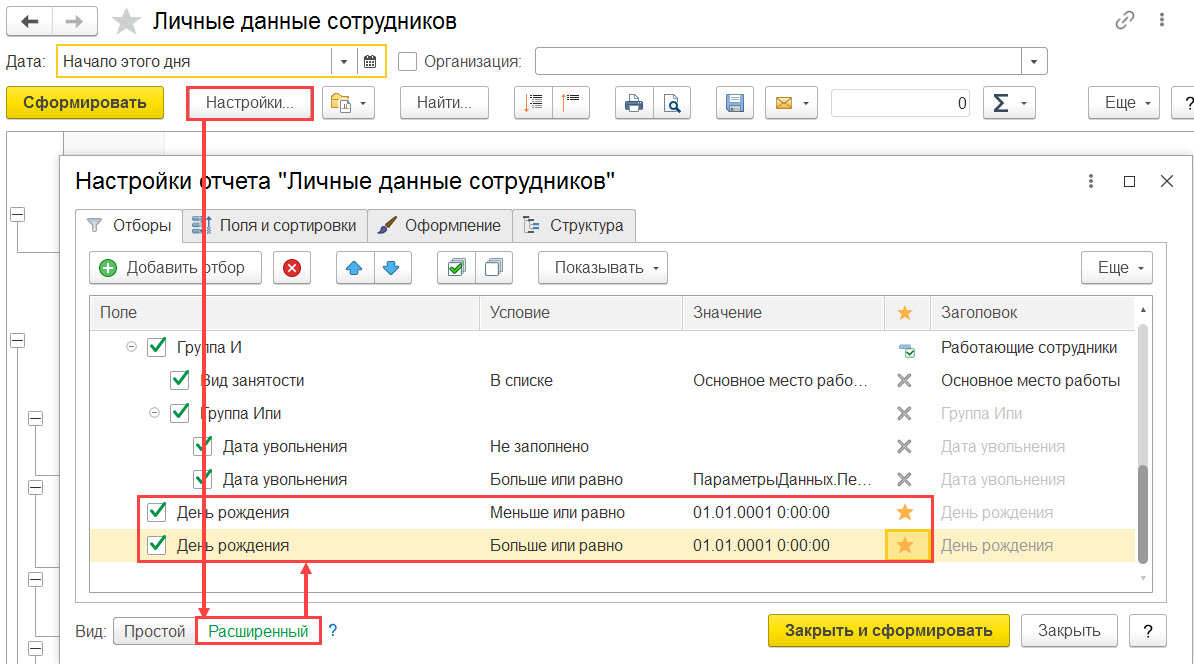Click the numeric sum field showing 0

(x=901, y=103)
